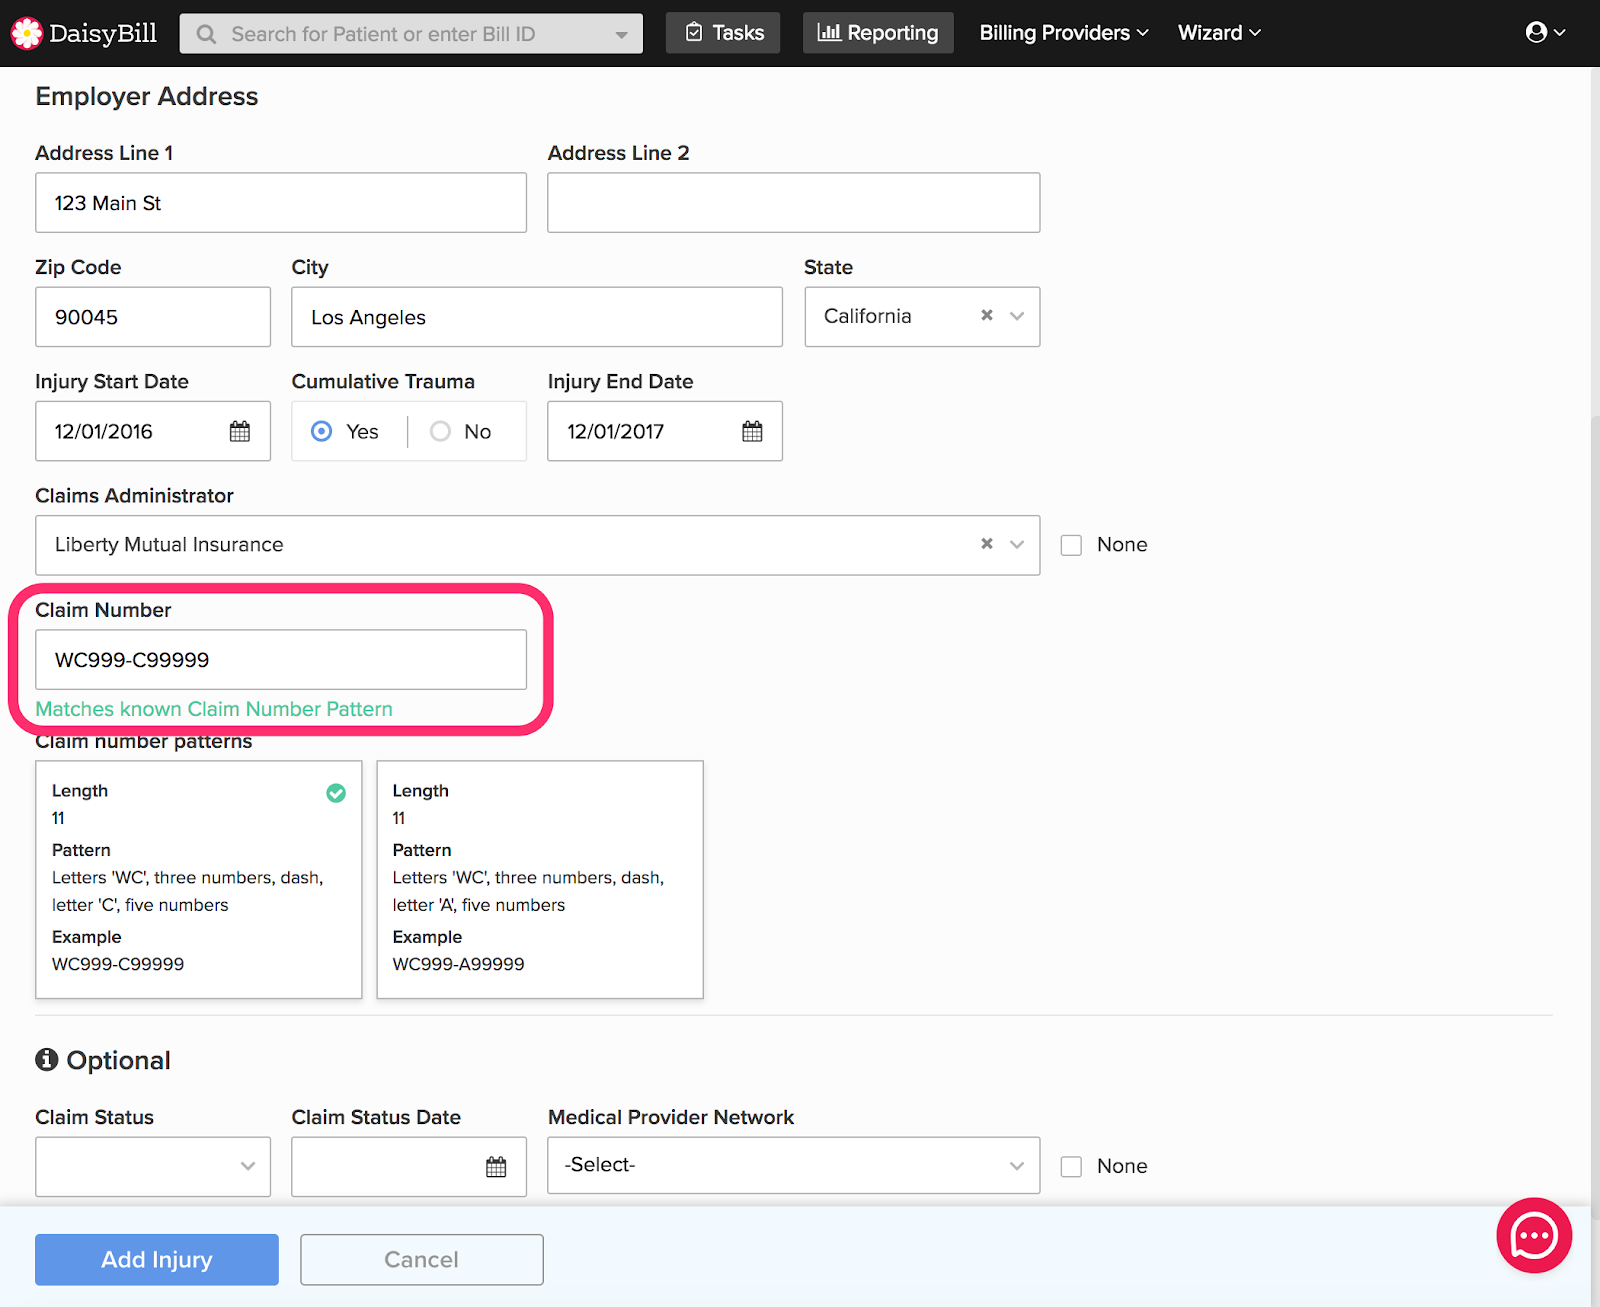Select the pattern card with example WC999-C99999
Viewport: 1600px width, 1307px height.
coord(199,879)
